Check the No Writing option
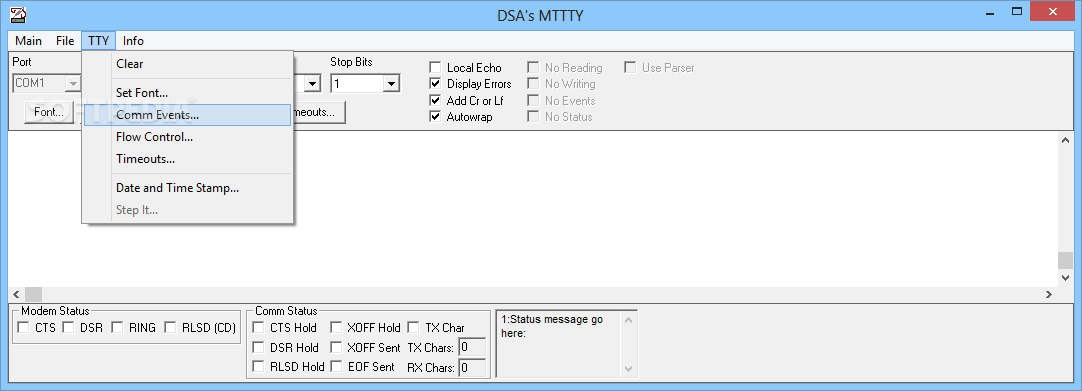Viewport: 1082px width, 391px height. 533,83
